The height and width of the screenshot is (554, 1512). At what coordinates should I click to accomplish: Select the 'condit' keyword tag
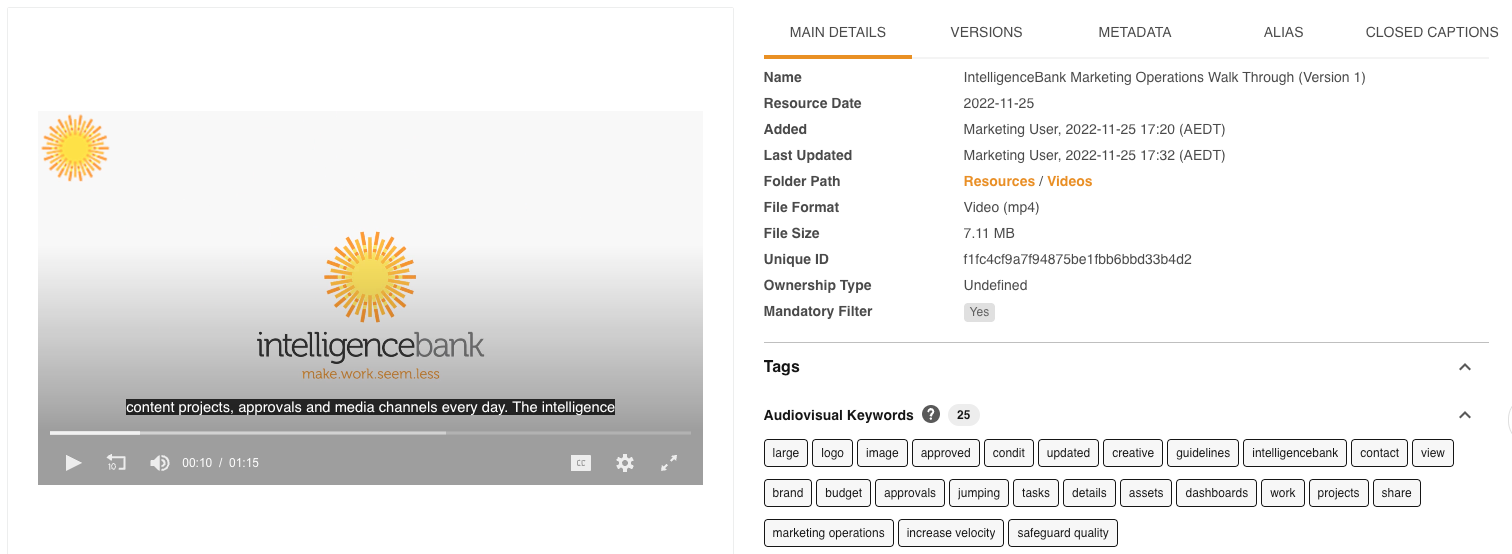(x=1009, y=453)
